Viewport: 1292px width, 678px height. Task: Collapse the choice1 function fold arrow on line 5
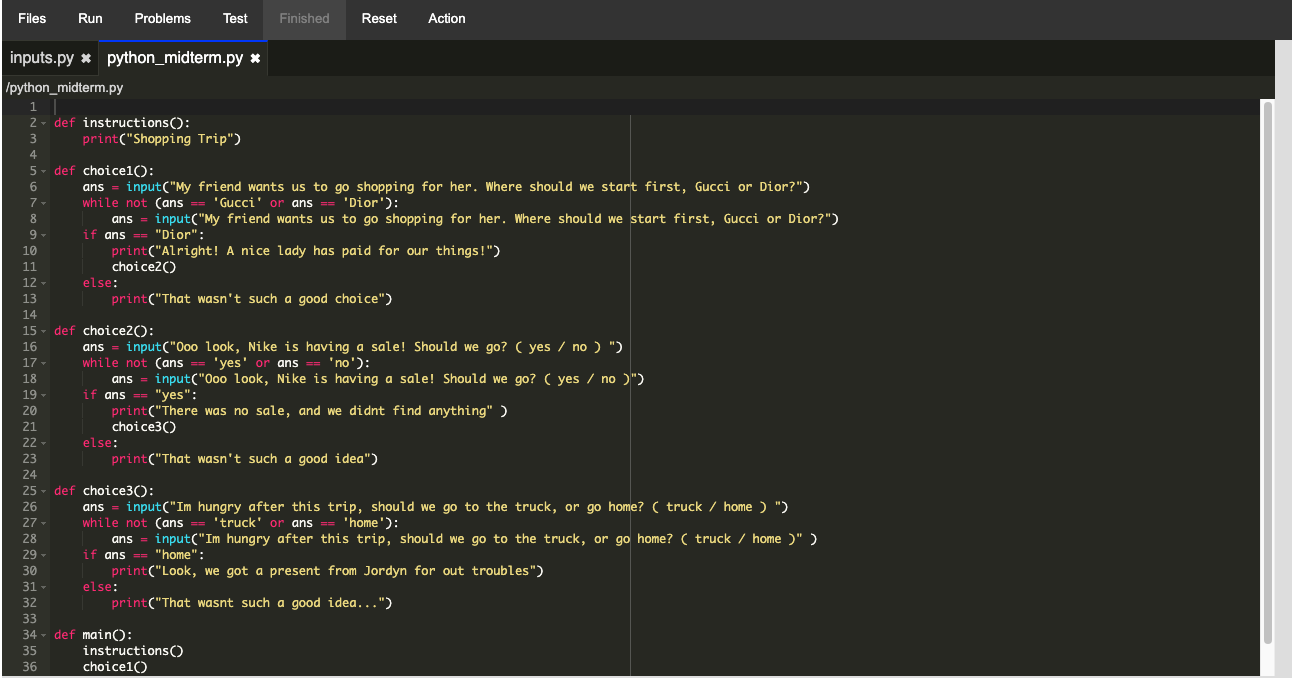[x=45, y=171]
